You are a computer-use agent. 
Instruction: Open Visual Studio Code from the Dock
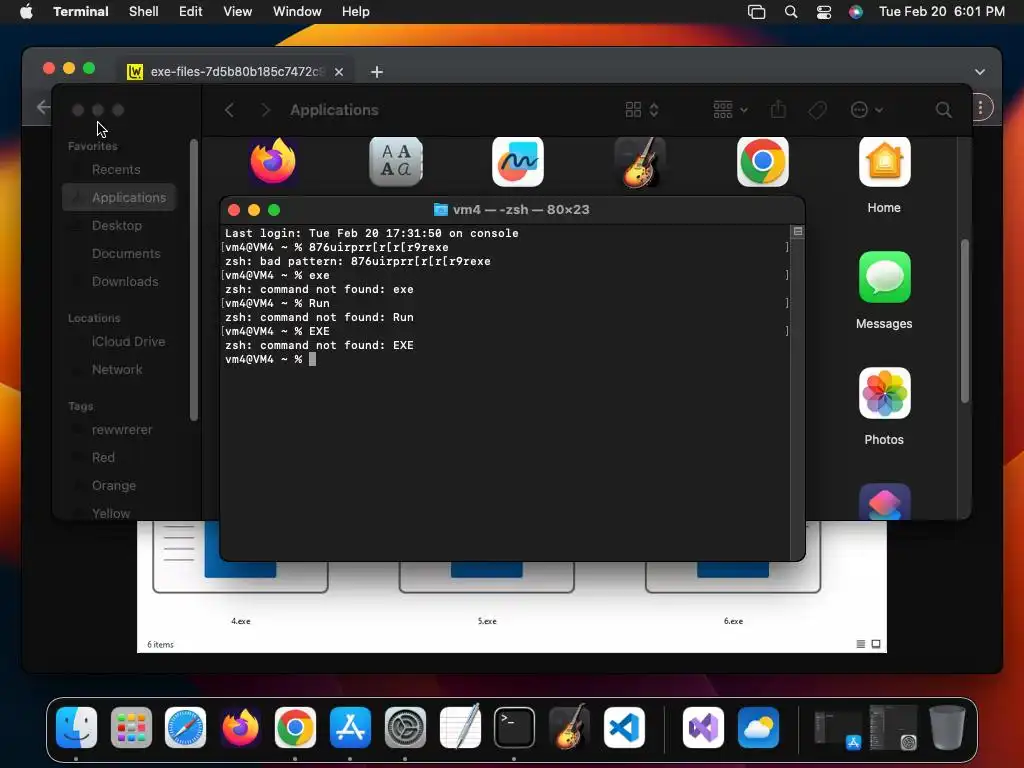624,728
